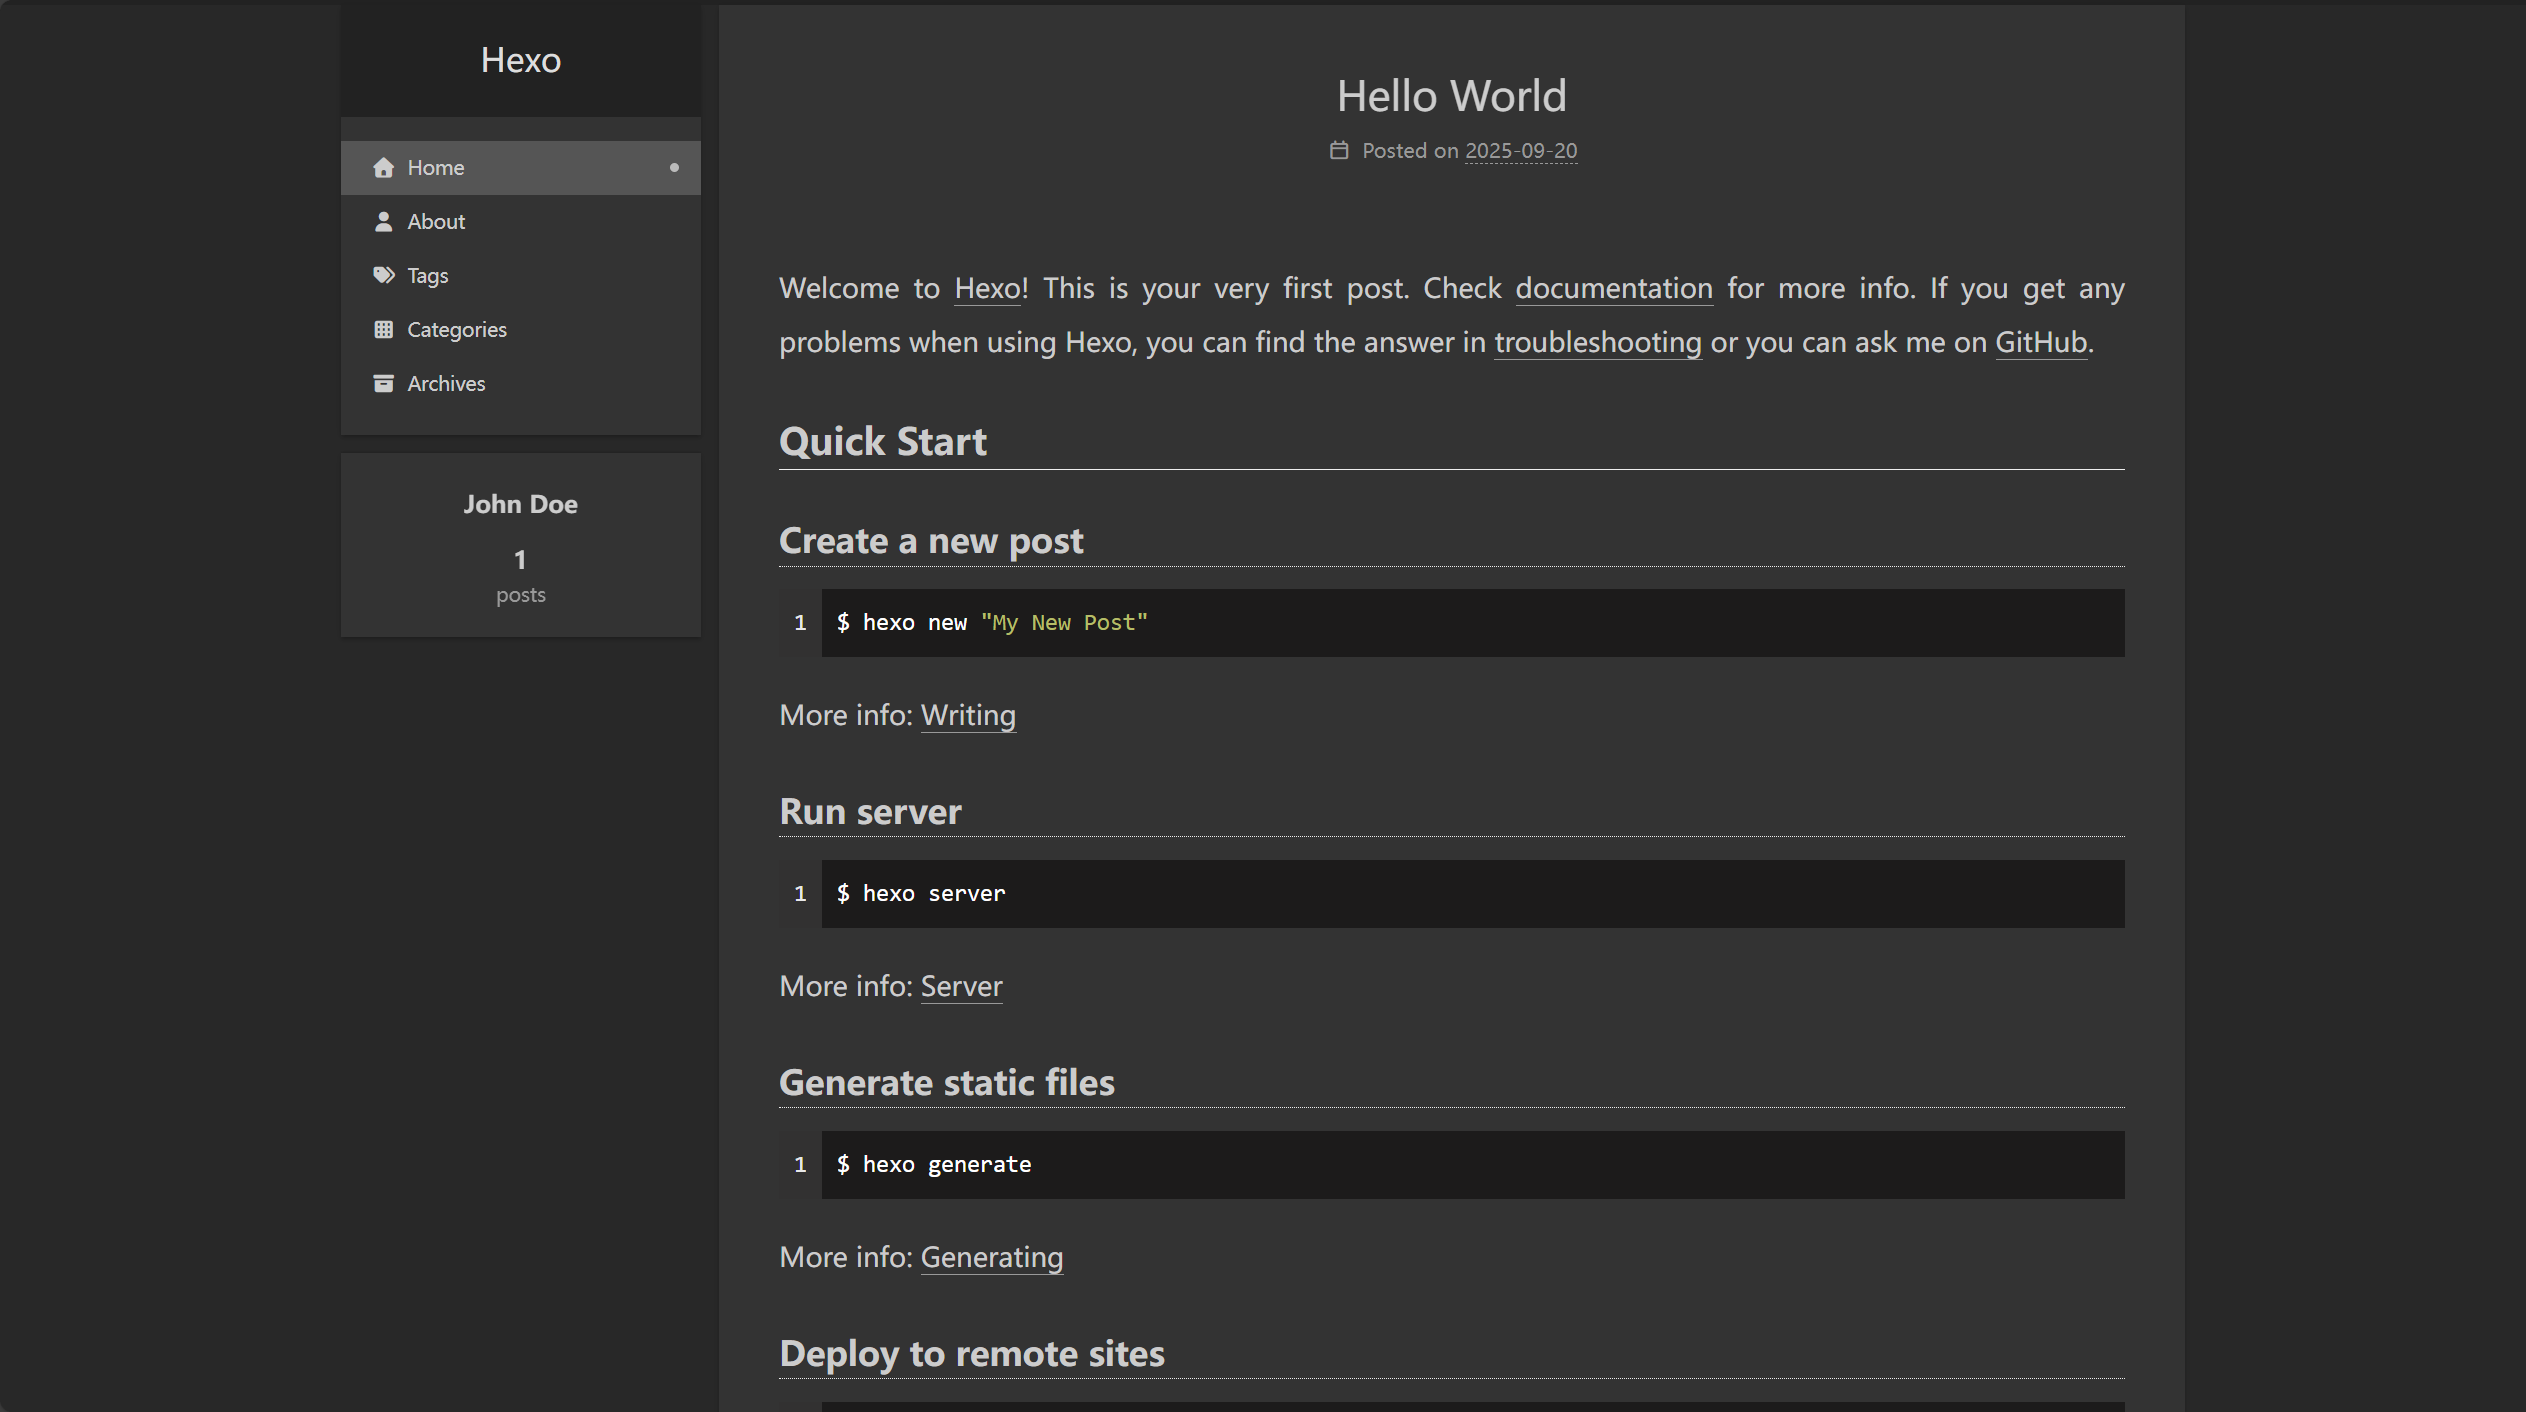This screenshot has height=1412, width=2526.
Task: Open the Writing docs link
Action: (x=967, y=716)
